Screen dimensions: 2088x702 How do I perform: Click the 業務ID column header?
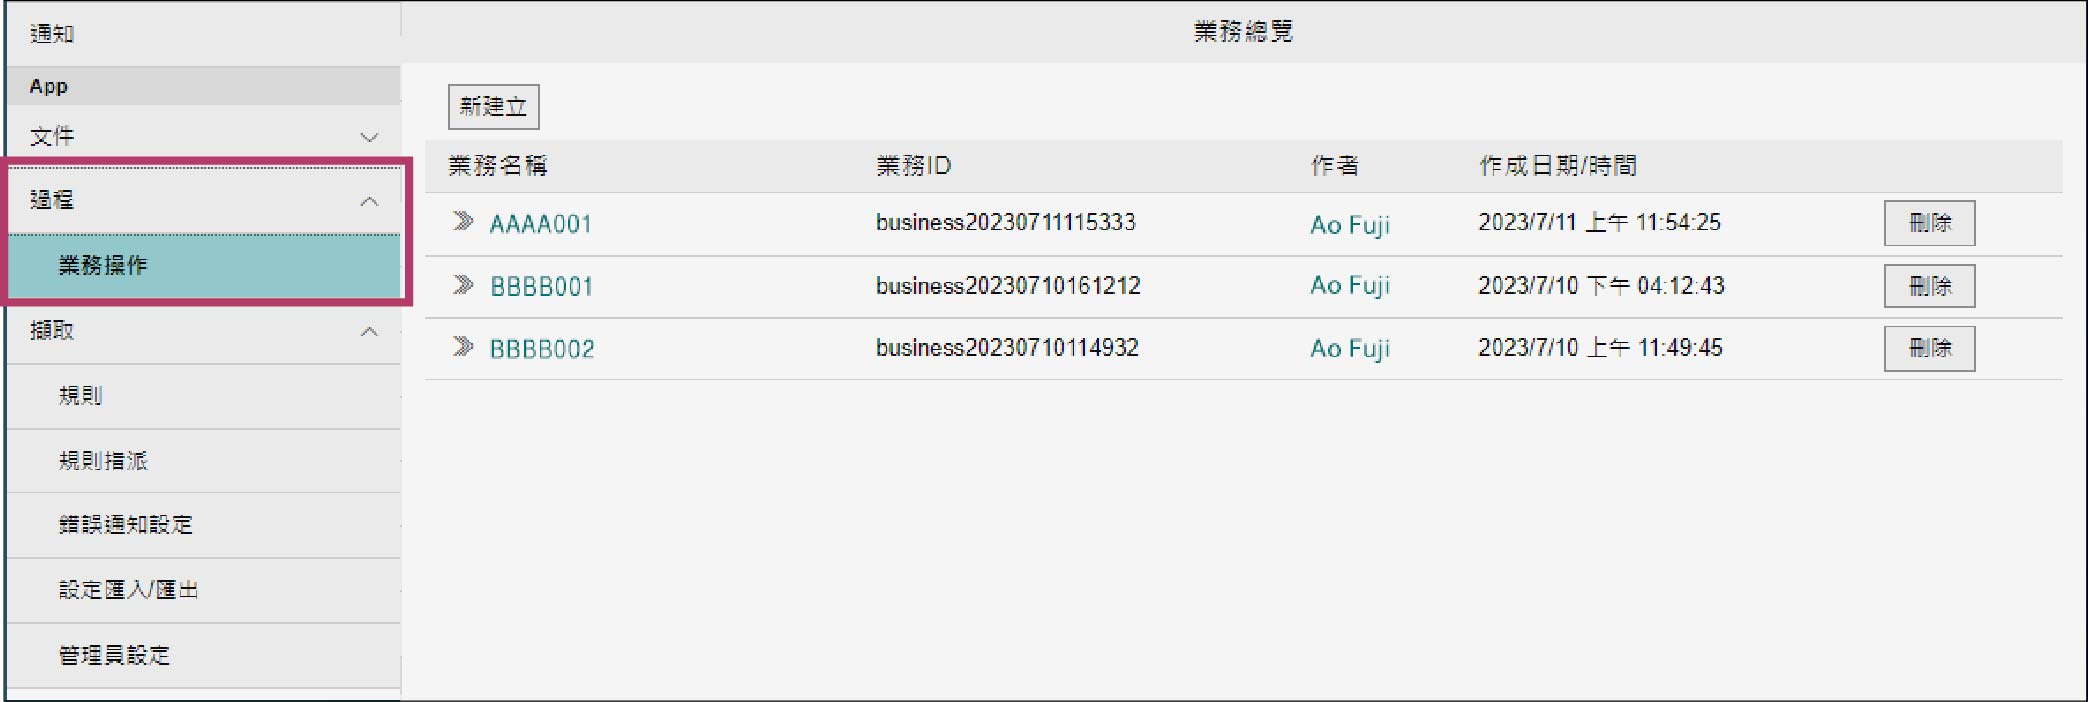click(x=914, y=166)
